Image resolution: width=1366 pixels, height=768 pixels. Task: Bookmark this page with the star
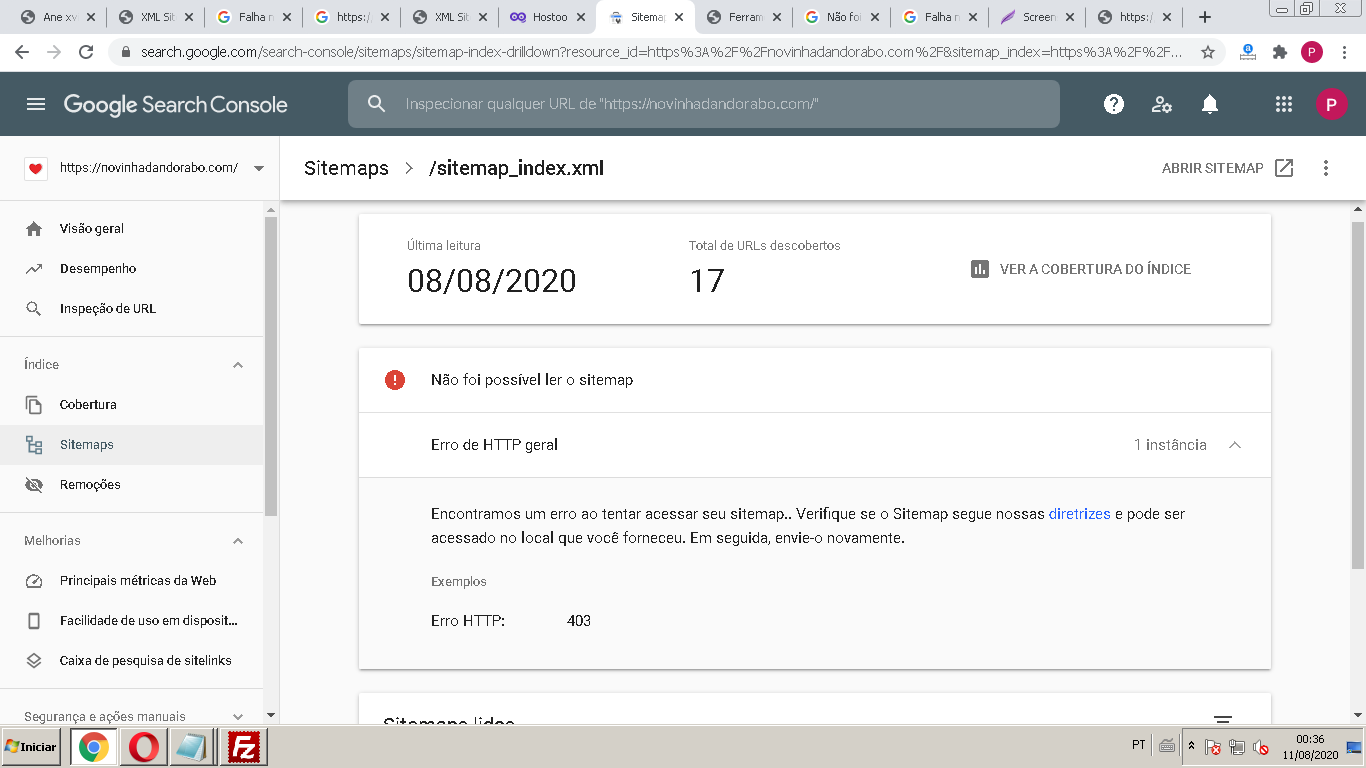point(1208,52)
